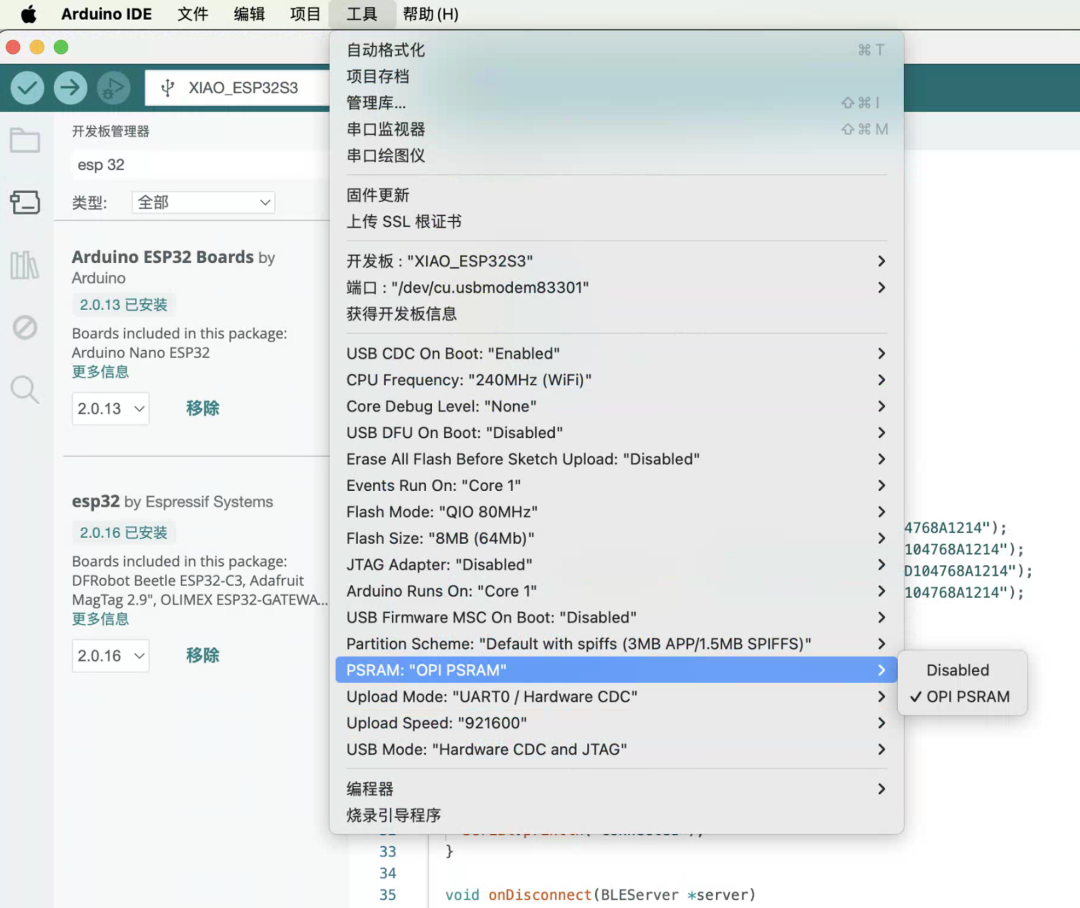This screenshot has width=1080, height=908.
Task: Click code line number 33
Action: pos(388,852)
